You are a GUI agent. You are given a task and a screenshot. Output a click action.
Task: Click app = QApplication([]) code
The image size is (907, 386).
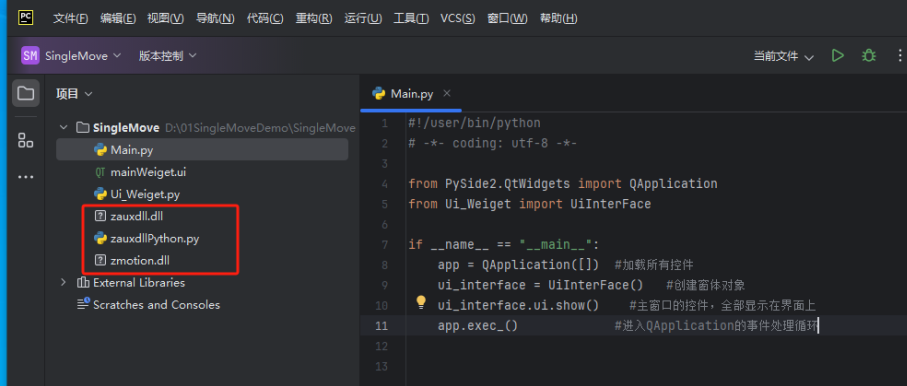point(518,265)
